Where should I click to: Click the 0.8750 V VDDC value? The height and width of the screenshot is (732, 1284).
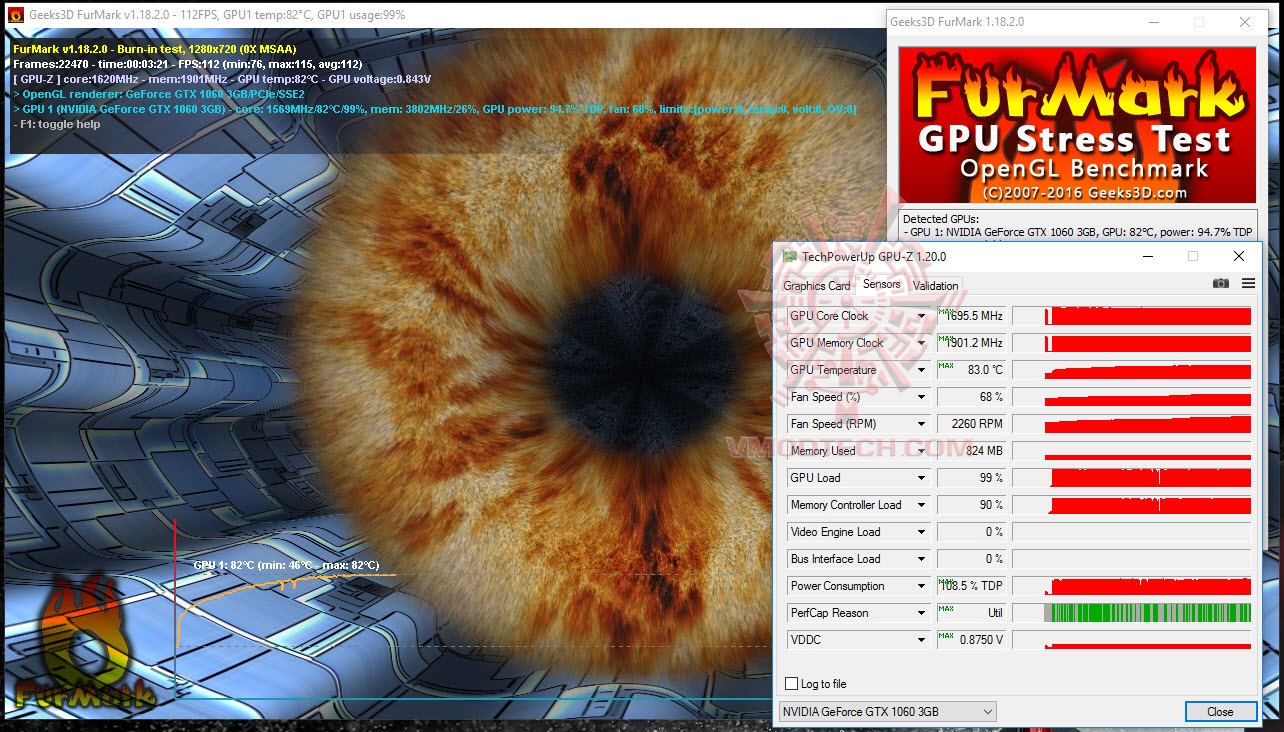tap(971, 640)
